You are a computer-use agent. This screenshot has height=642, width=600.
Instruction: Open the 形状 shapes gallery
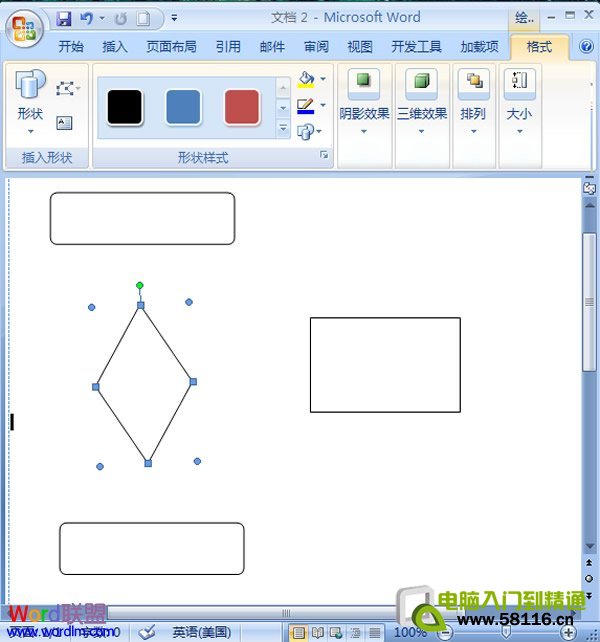(x=30, y=102)
